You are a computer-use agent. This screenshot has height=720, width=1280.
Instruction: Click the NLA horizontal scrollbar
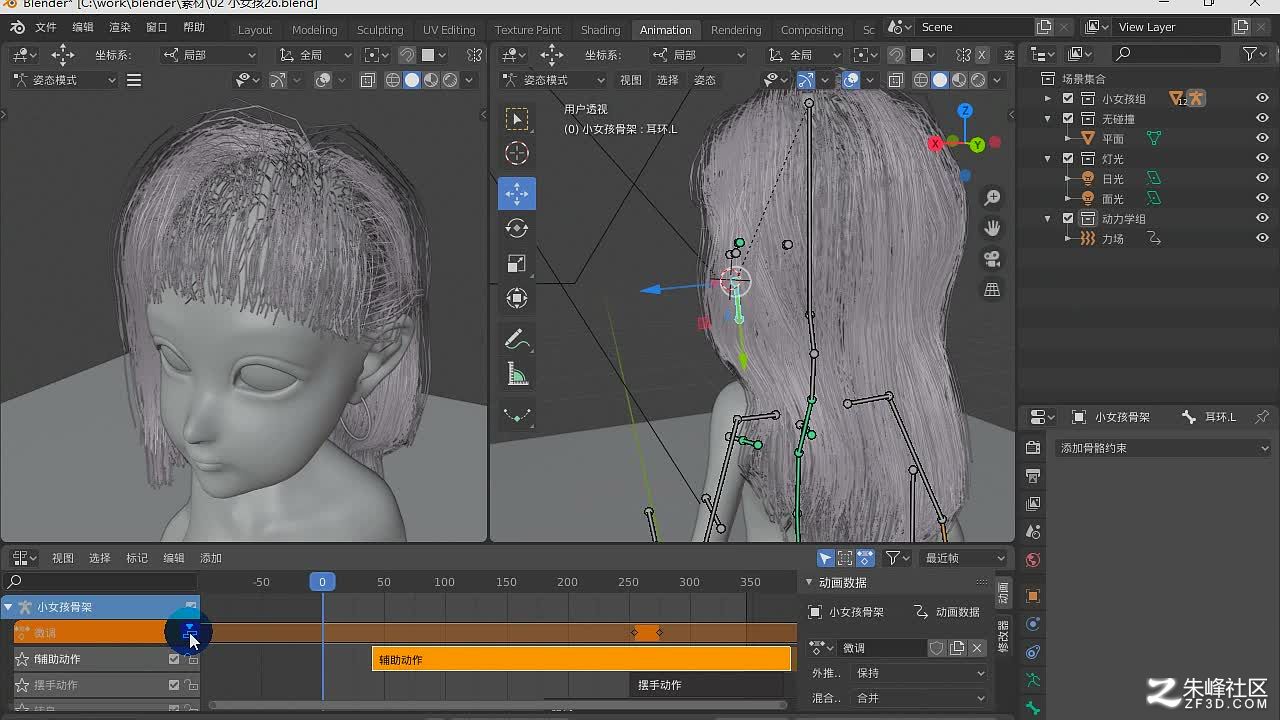tap(500, 706)
